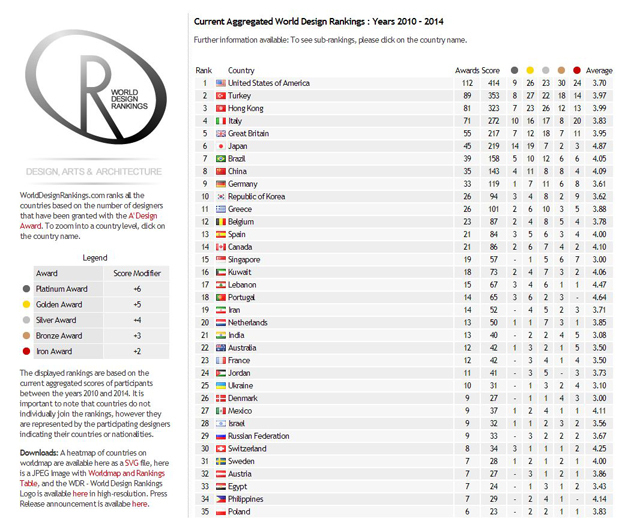The width and height of the screenshot is (640, 518).
Task: Click the Lebanon flag icon
Action: coord(221,285)
